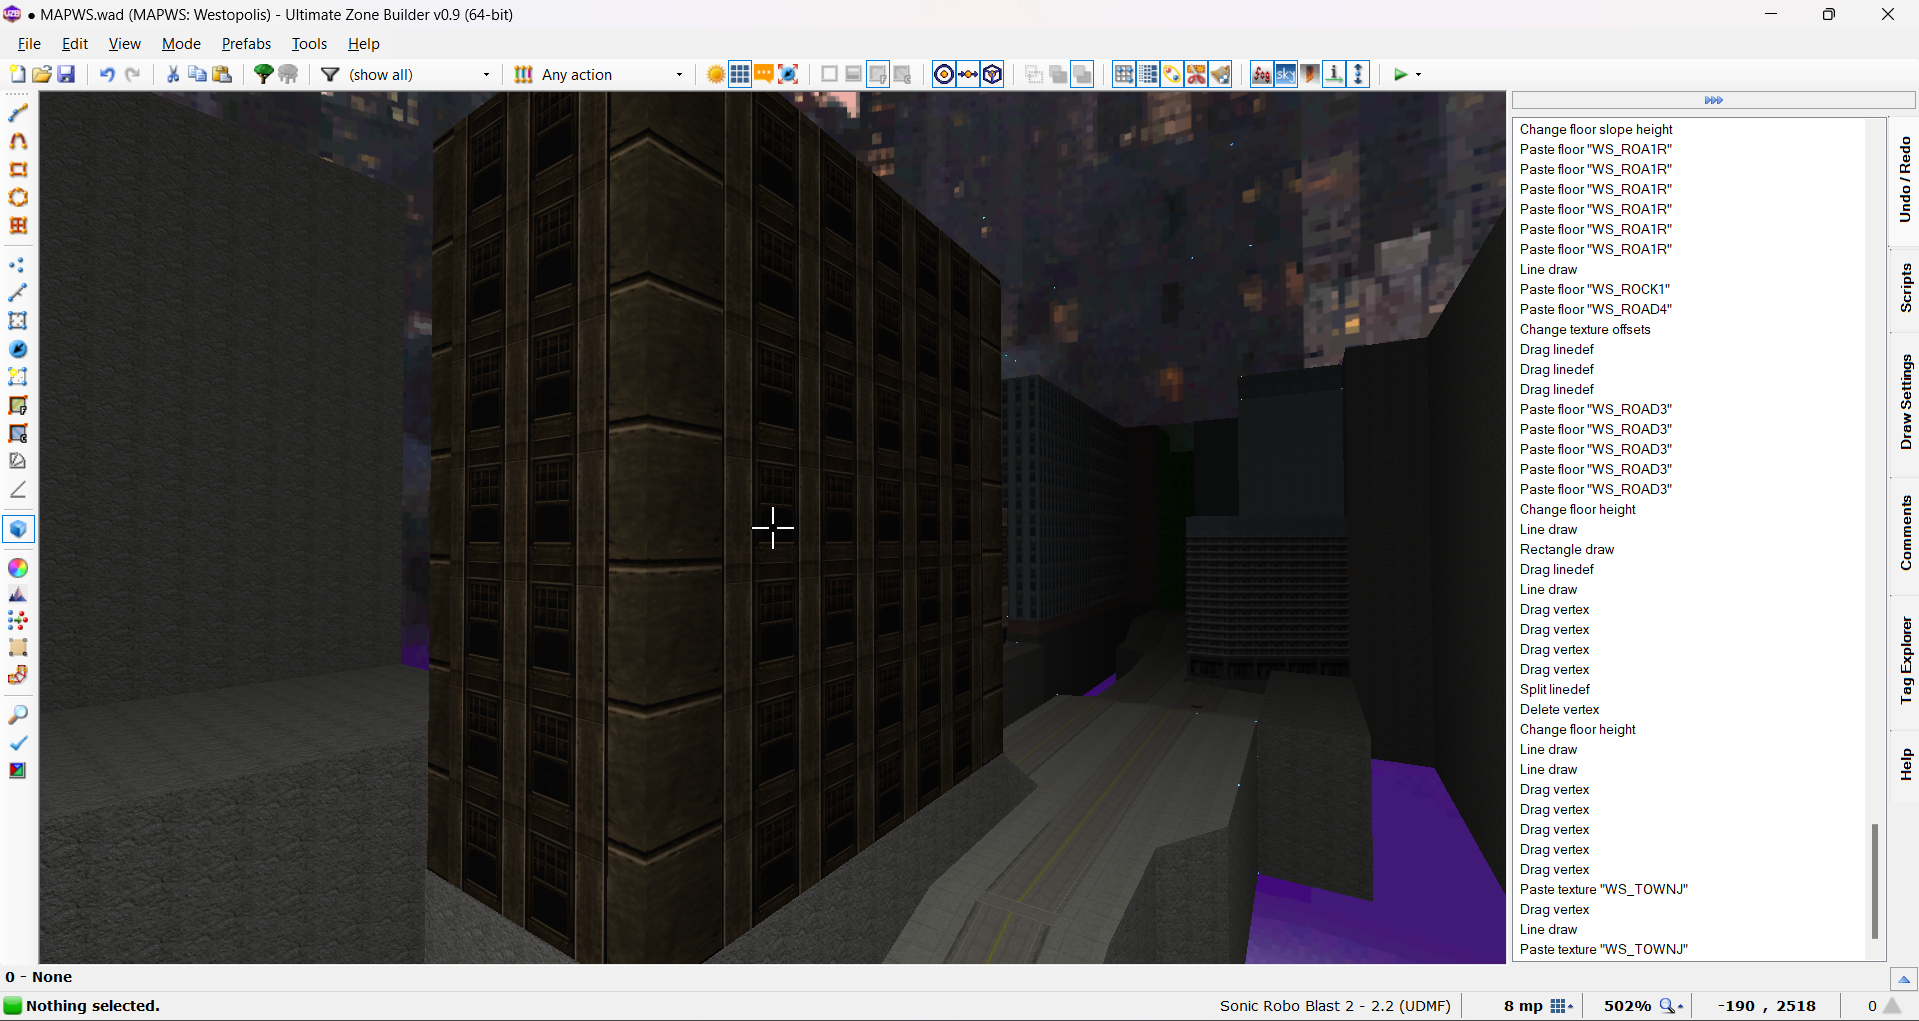Paste from clipboard icon

(x=222, y=74)
